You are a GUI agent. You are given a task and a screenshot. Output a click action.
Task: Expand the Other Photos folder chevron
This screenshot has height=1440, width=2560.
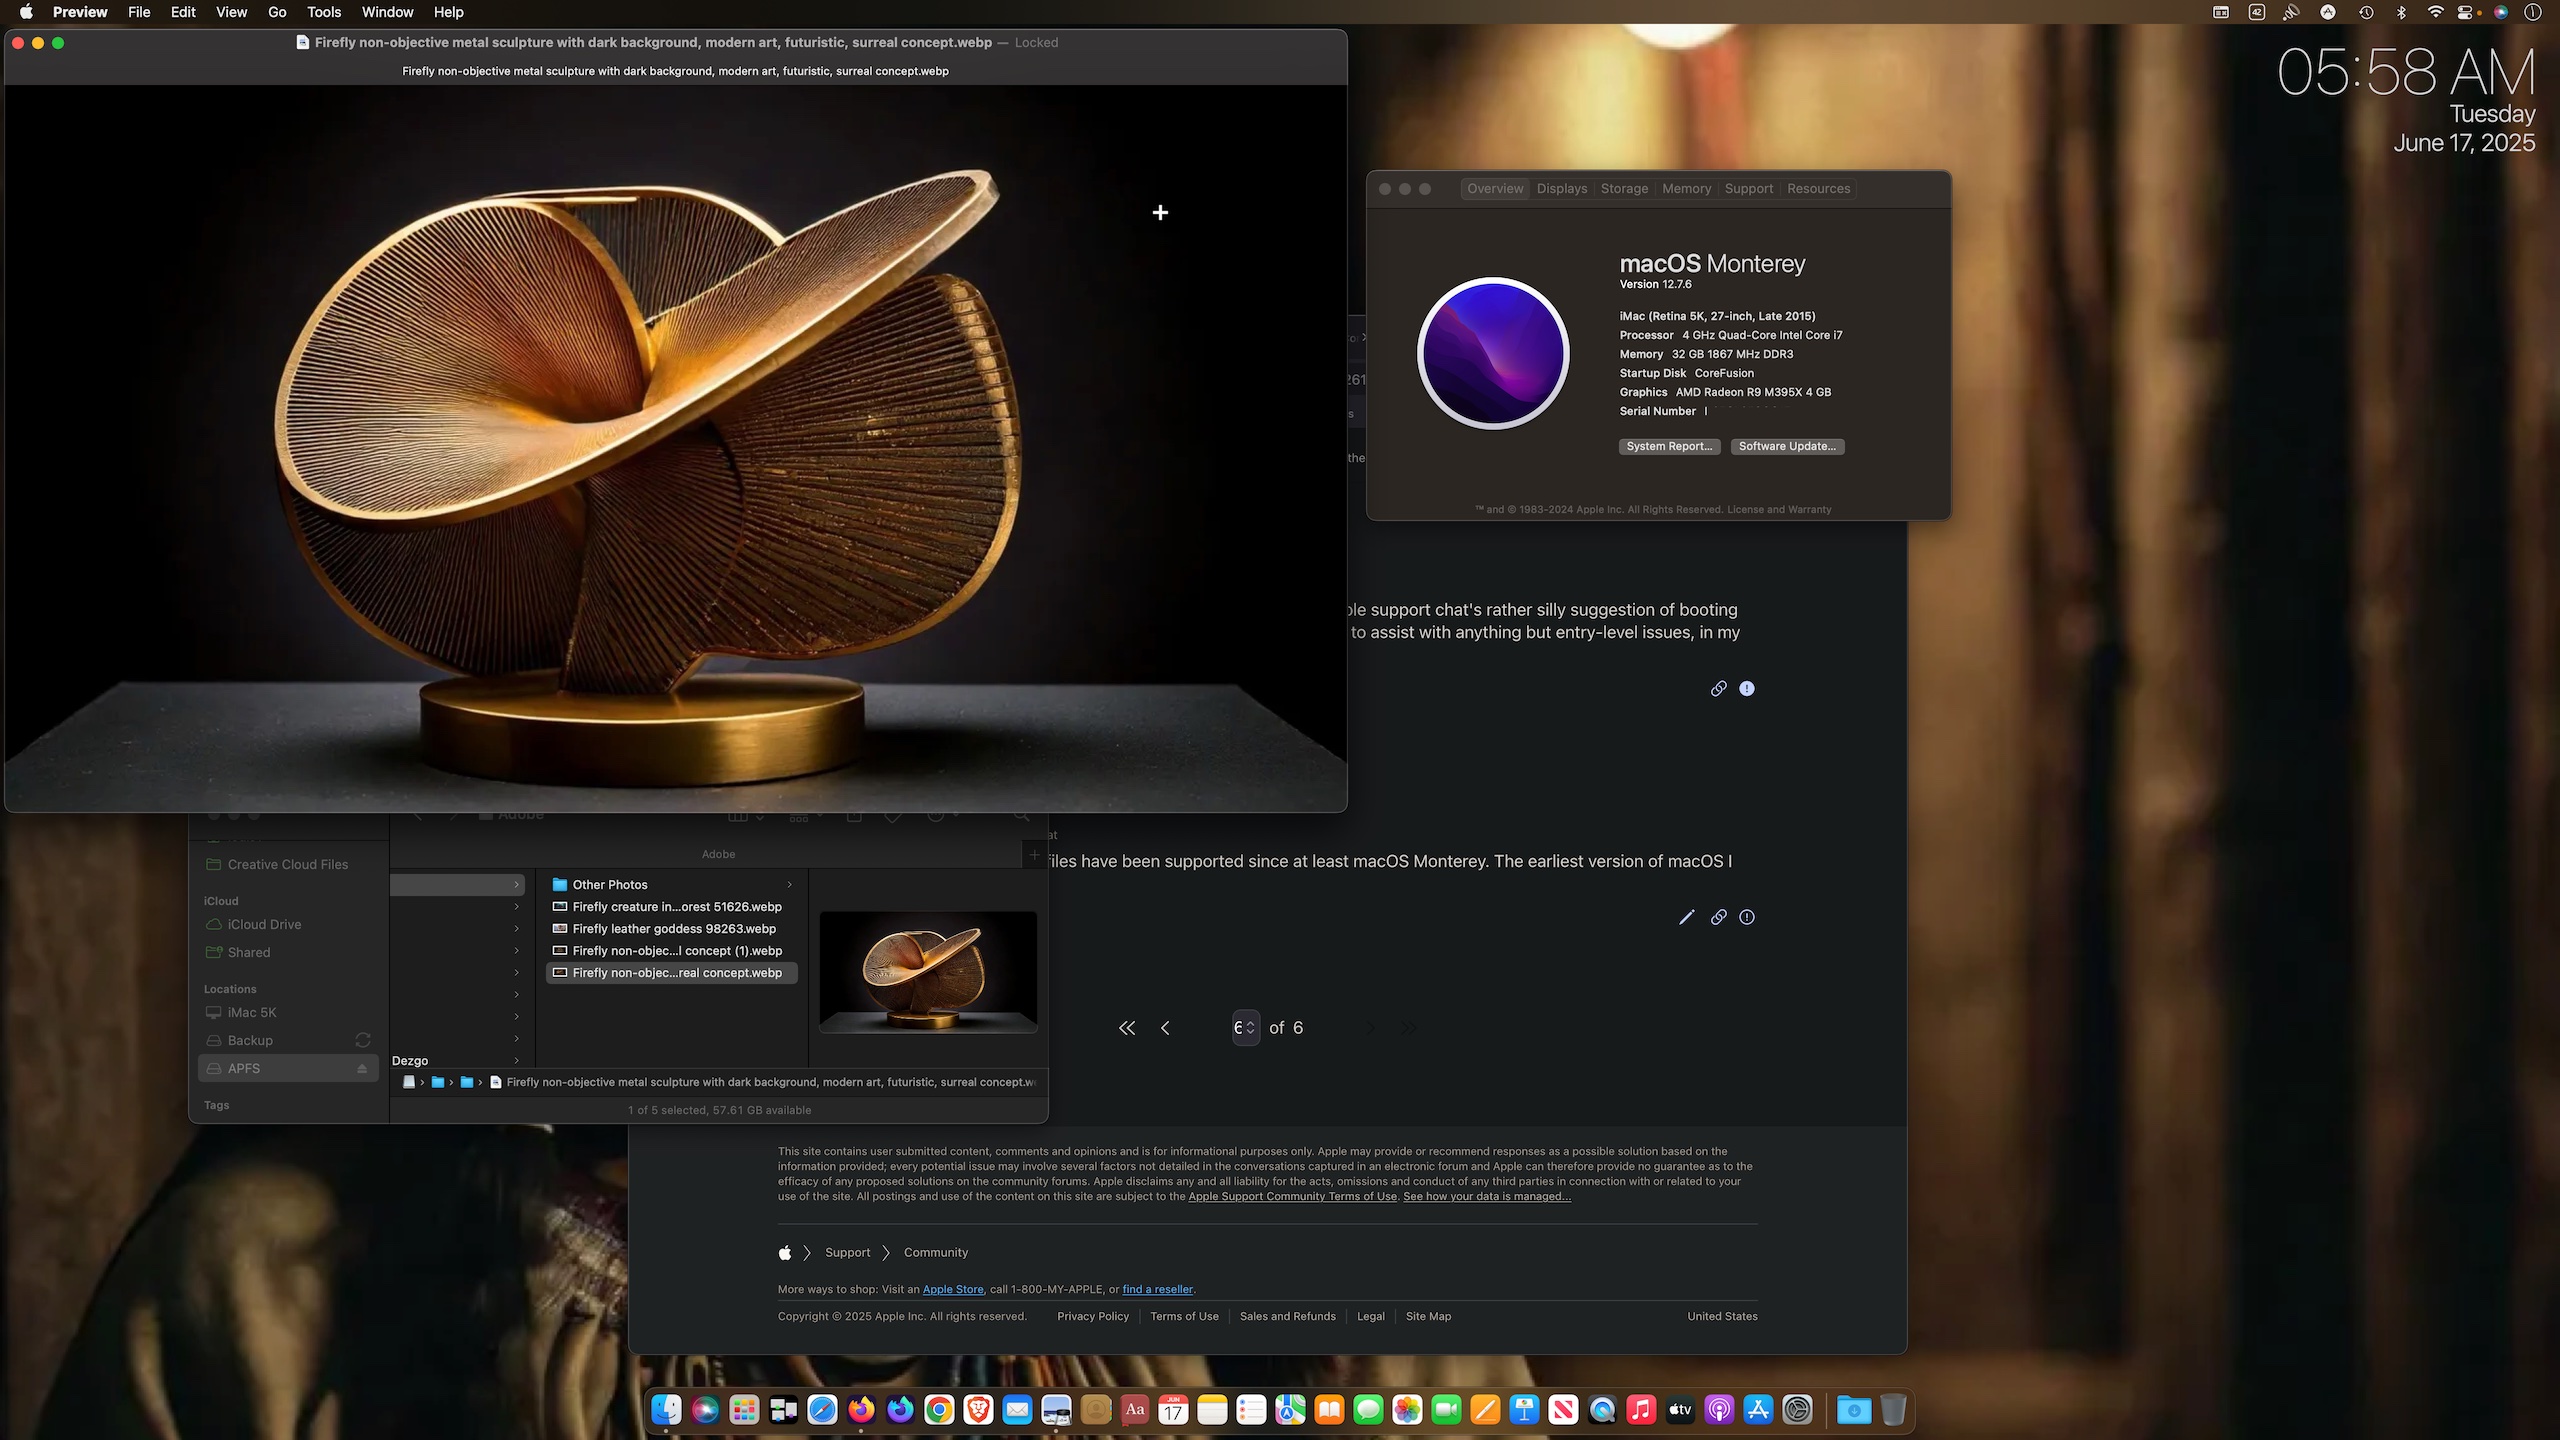(789, 885)
